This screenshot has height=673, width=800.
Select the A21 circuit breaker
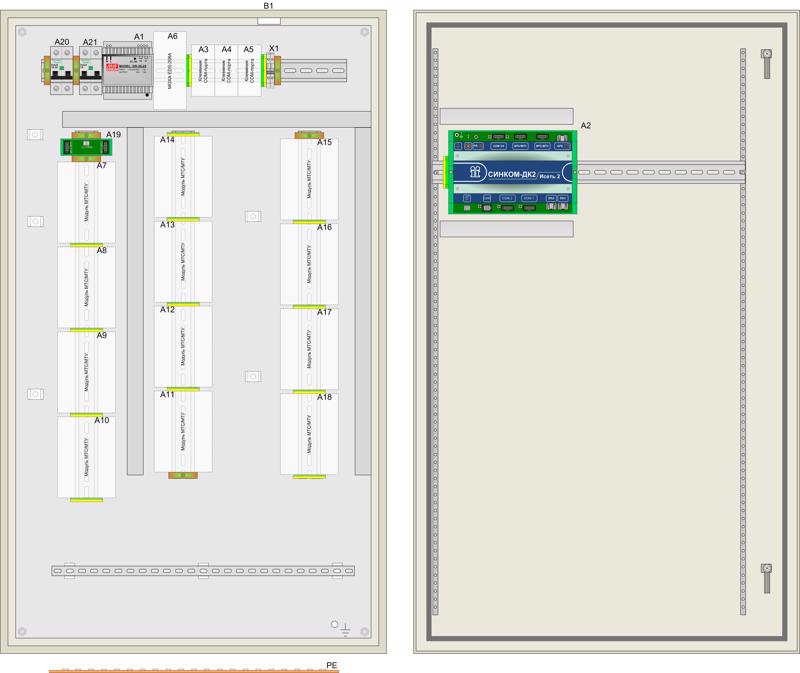pyautogui.click(x=90, y=74)
